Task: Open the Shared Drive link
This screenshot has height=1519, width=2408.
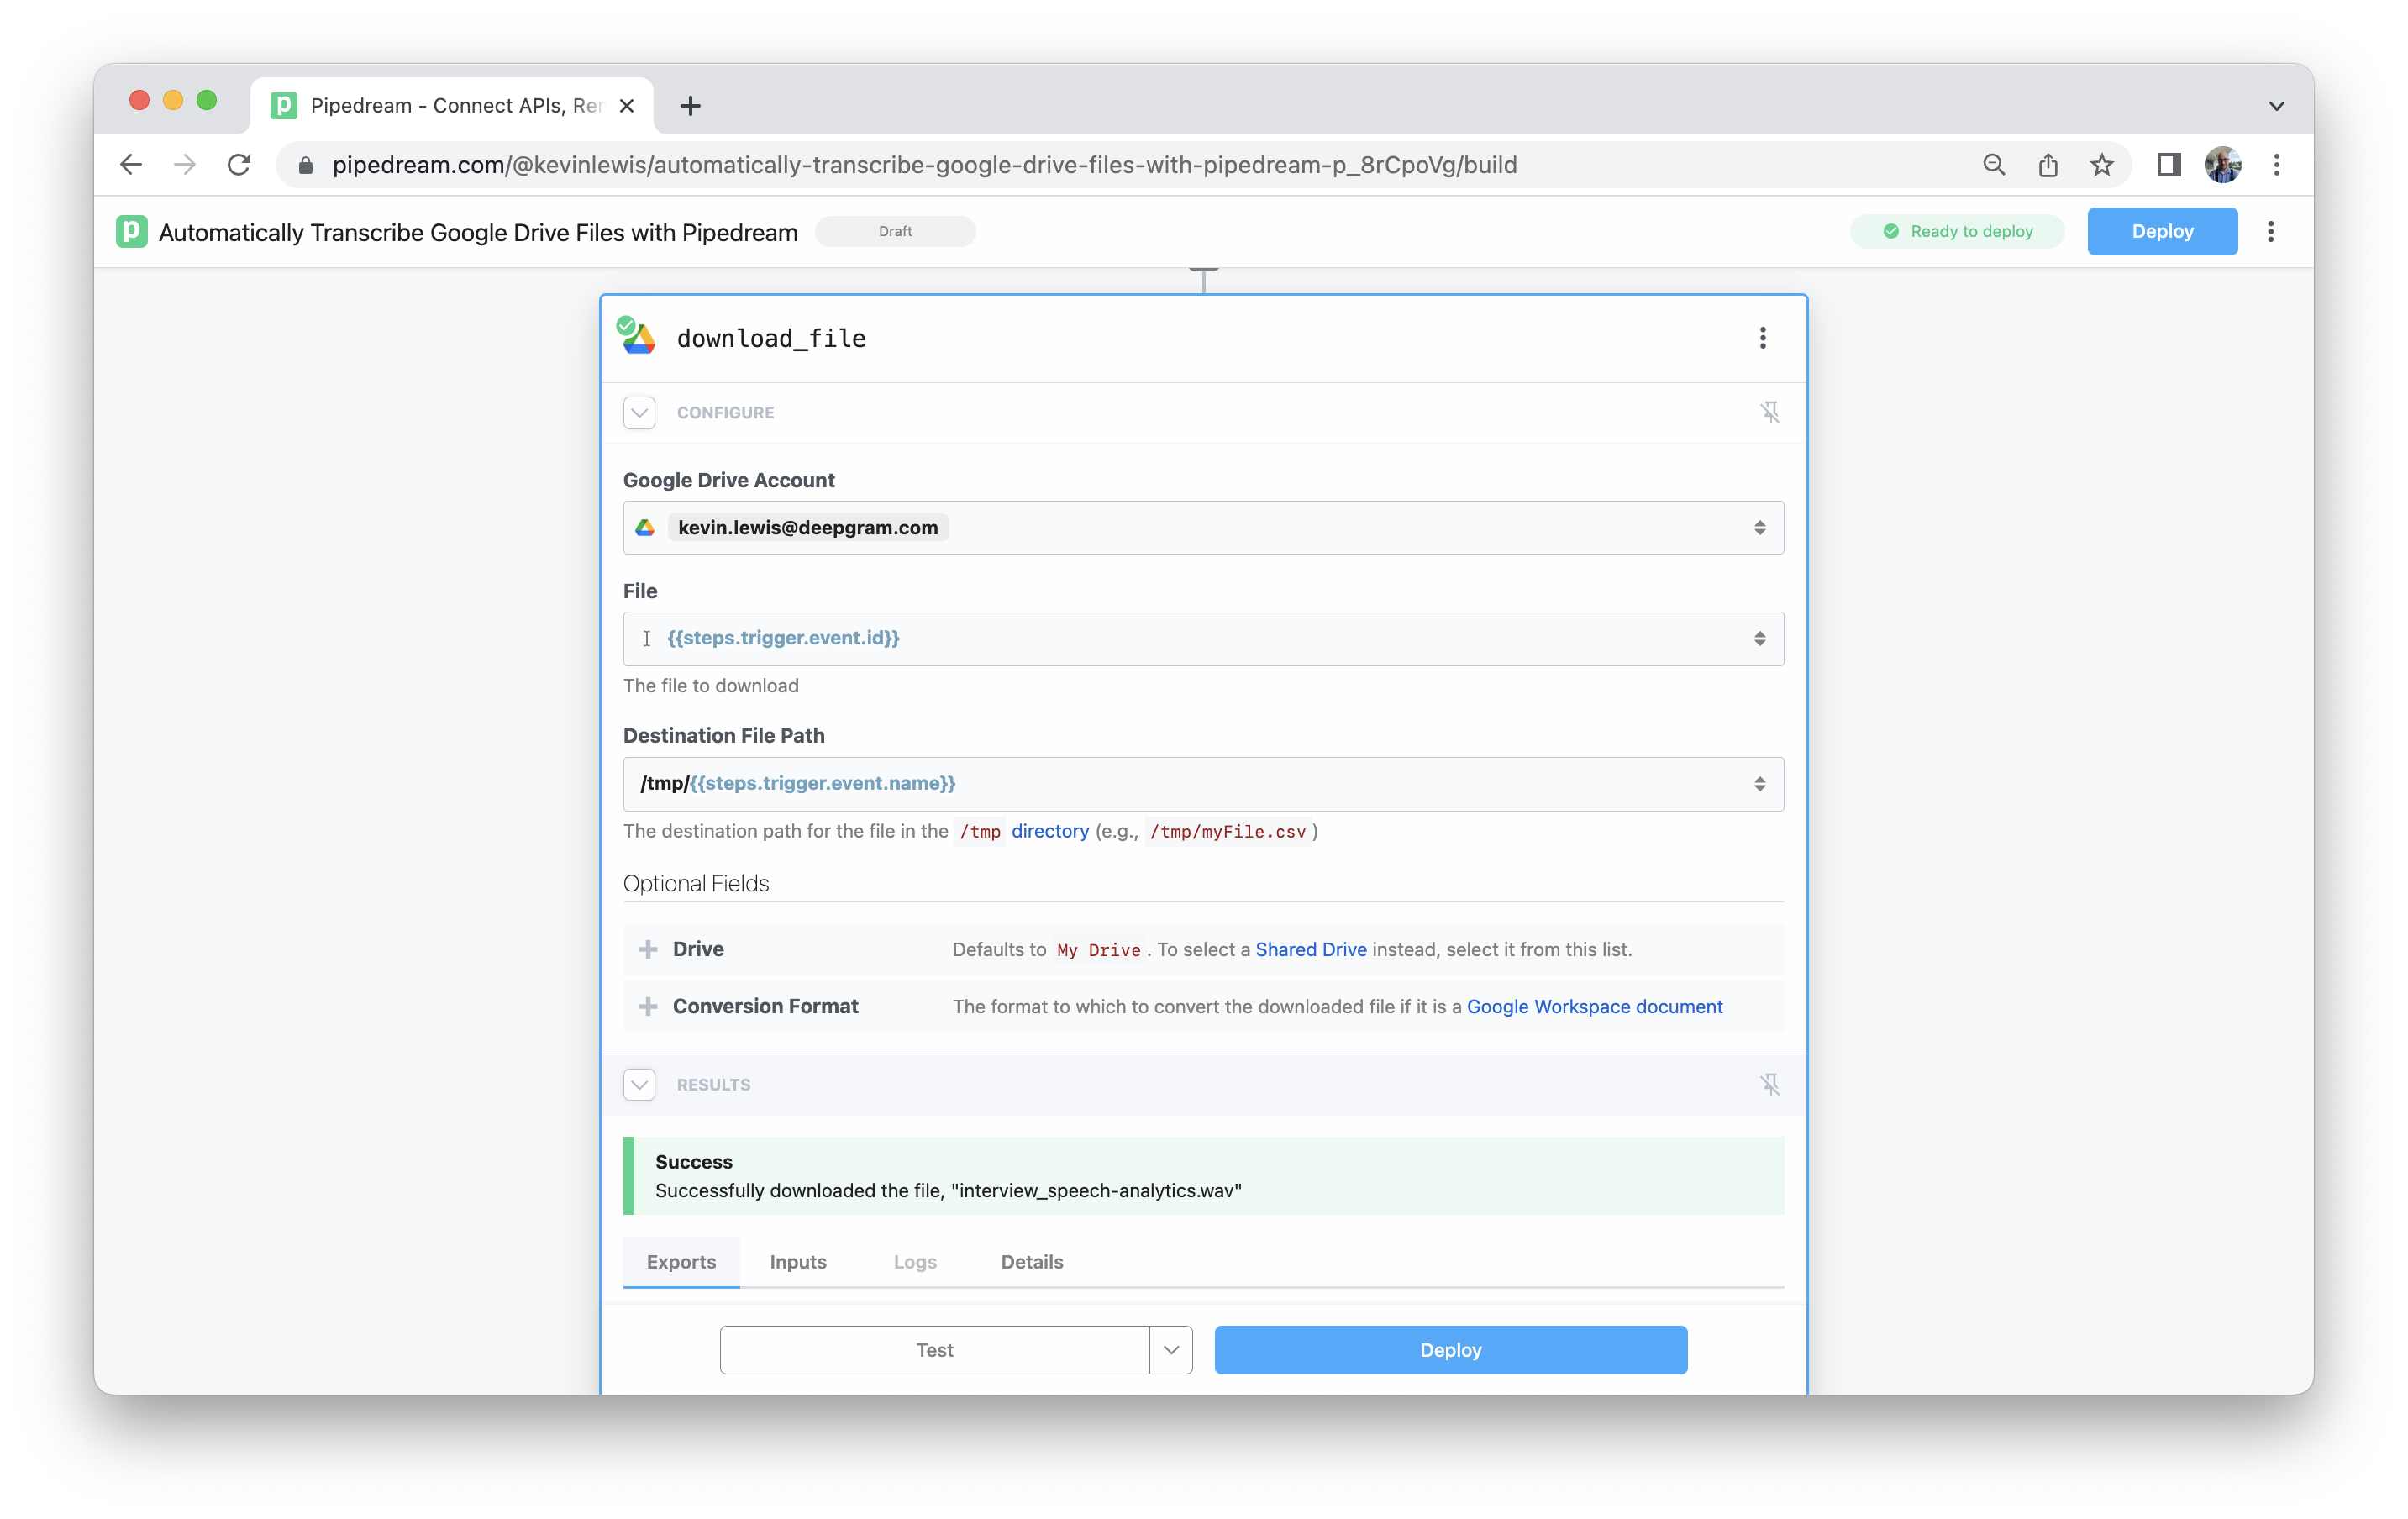Action: pos(1311,949)
